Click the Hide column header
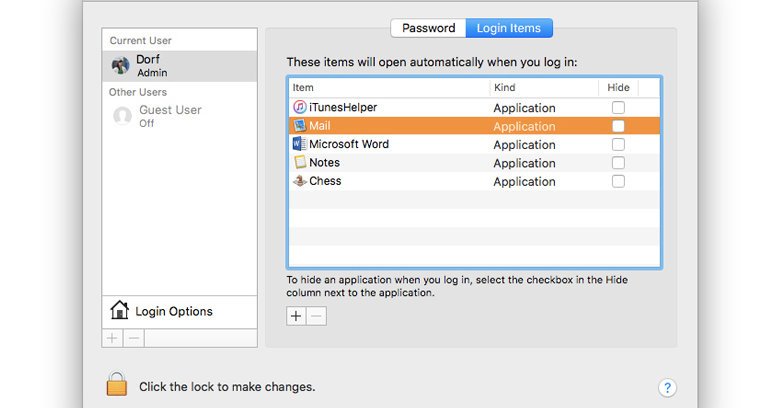This screenshot has height=408, width=780. click(618, 88)
